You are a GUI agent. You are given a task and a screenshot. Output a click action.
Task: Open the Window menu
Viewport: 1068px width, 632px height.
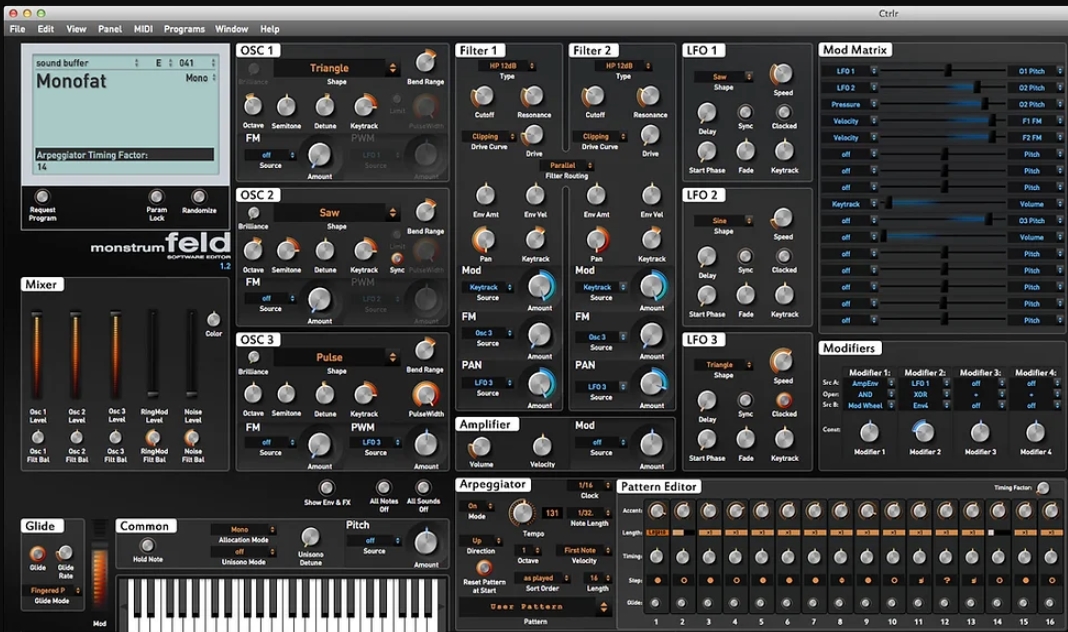232,29
